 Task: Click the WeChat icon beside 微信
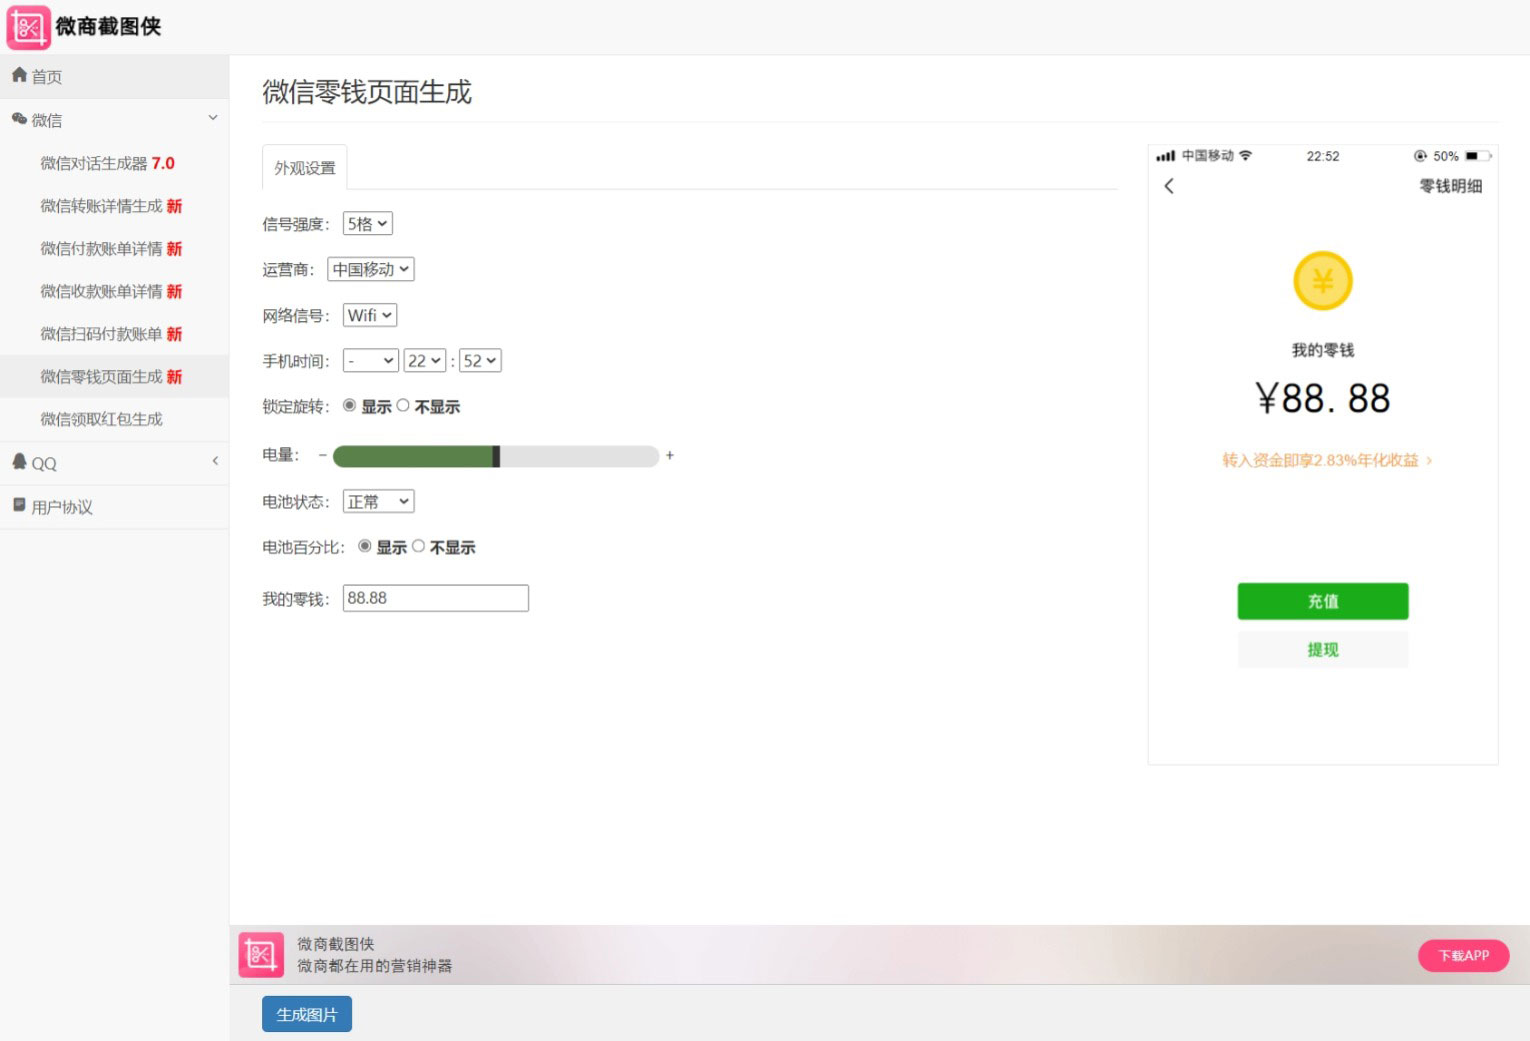tap(19, 119)
